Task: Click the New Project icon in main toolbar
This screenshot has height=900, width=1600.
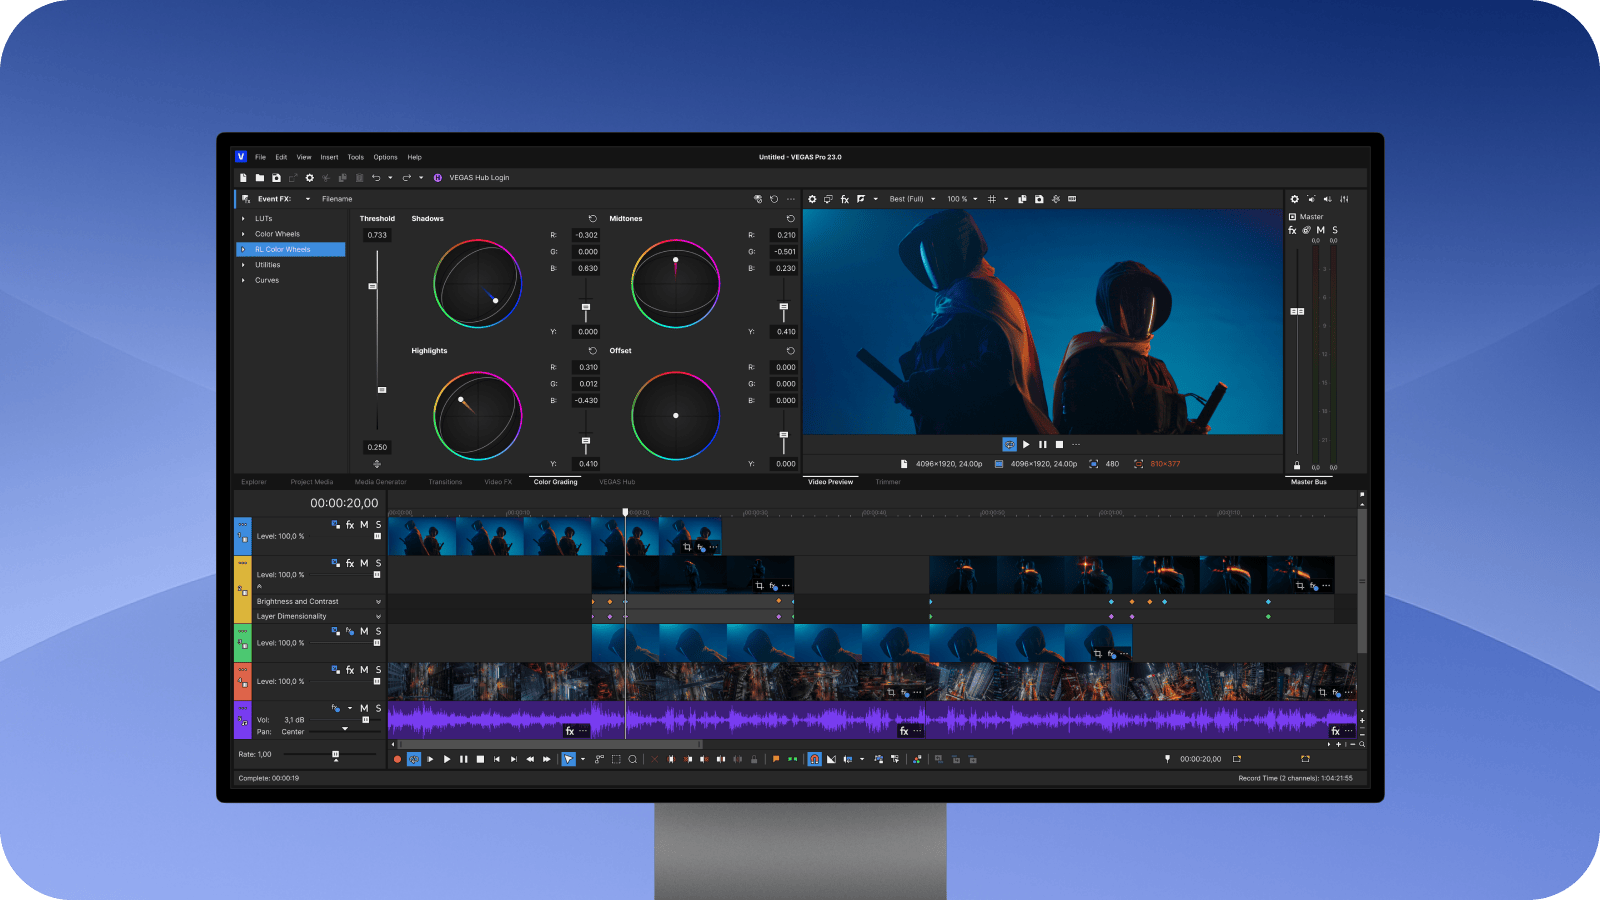Action: point(243,178)
